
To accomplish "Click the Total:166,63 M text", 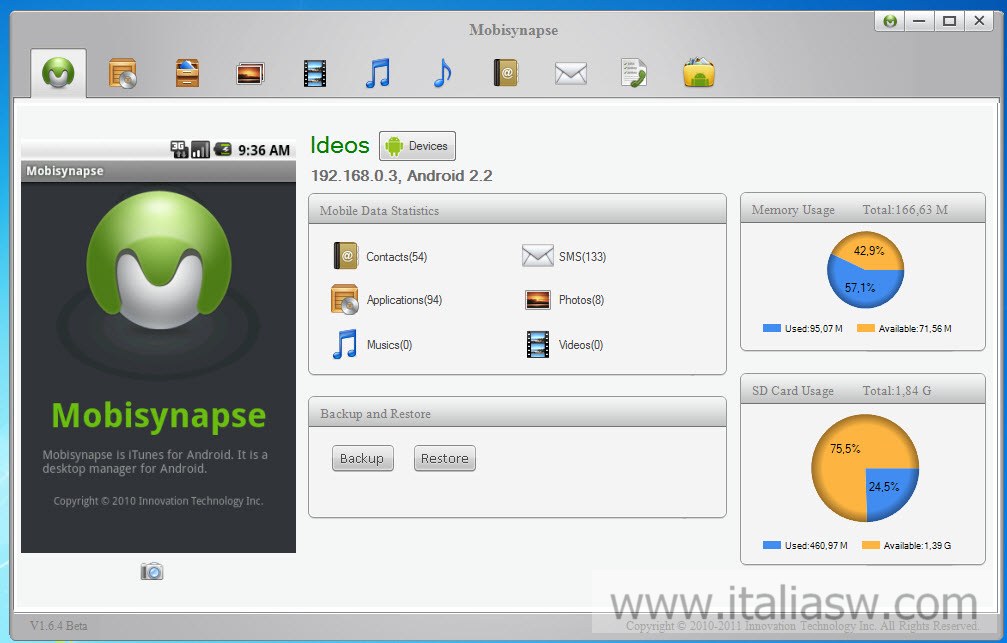I will 905,210.
